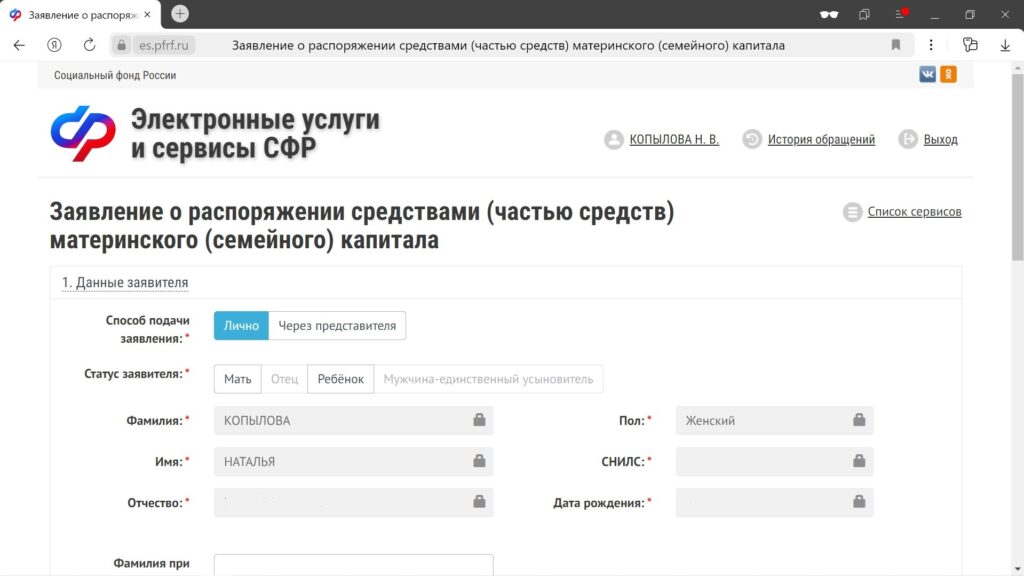Open the Odnoklassniki social icon
This screenshot has width=1024, height=576.
[948, 74]
